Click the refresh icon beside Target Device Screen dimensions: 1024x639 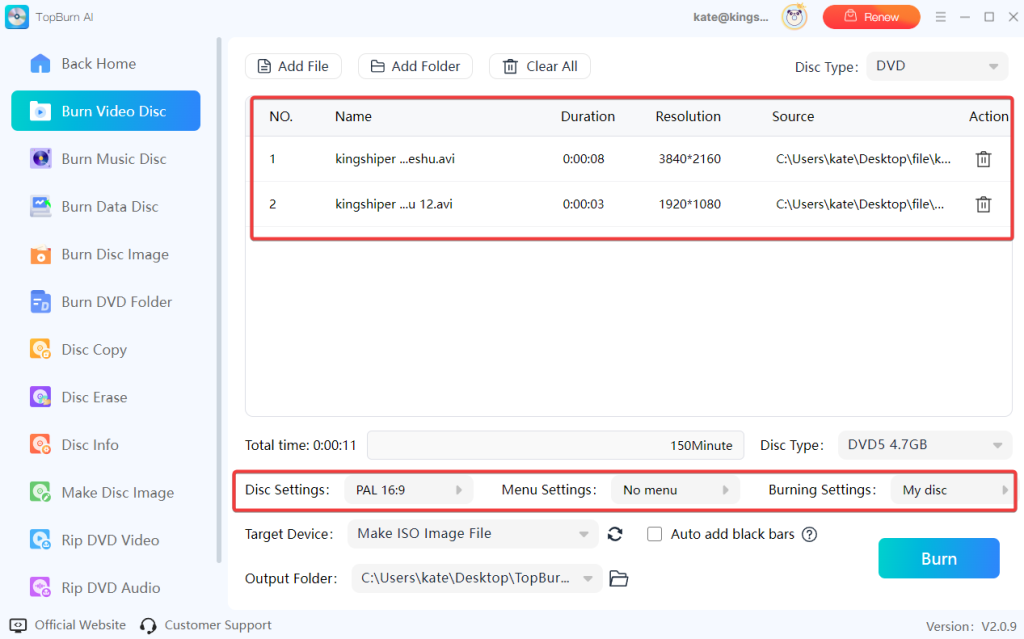(615, 534)
